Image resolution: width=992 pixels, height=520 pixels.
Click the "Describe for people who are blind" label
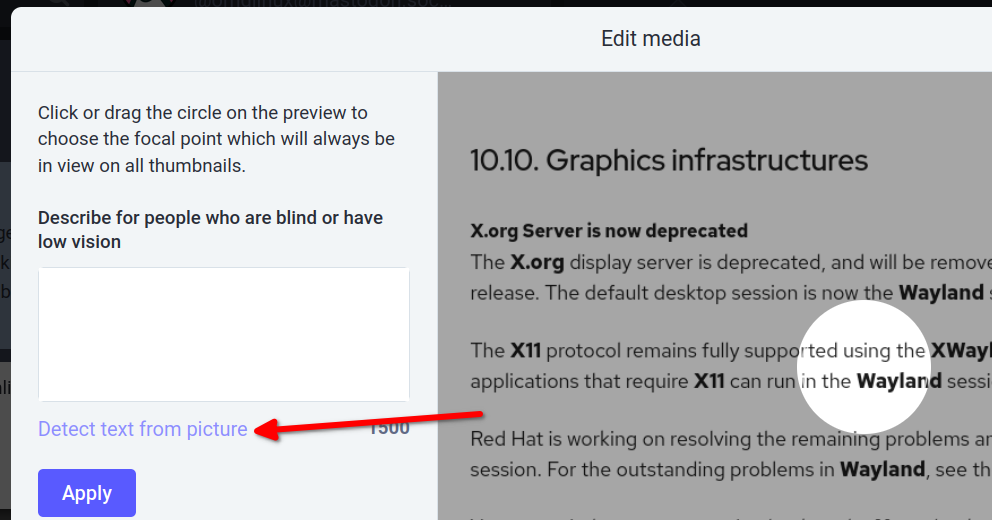(x=210, y=229)
